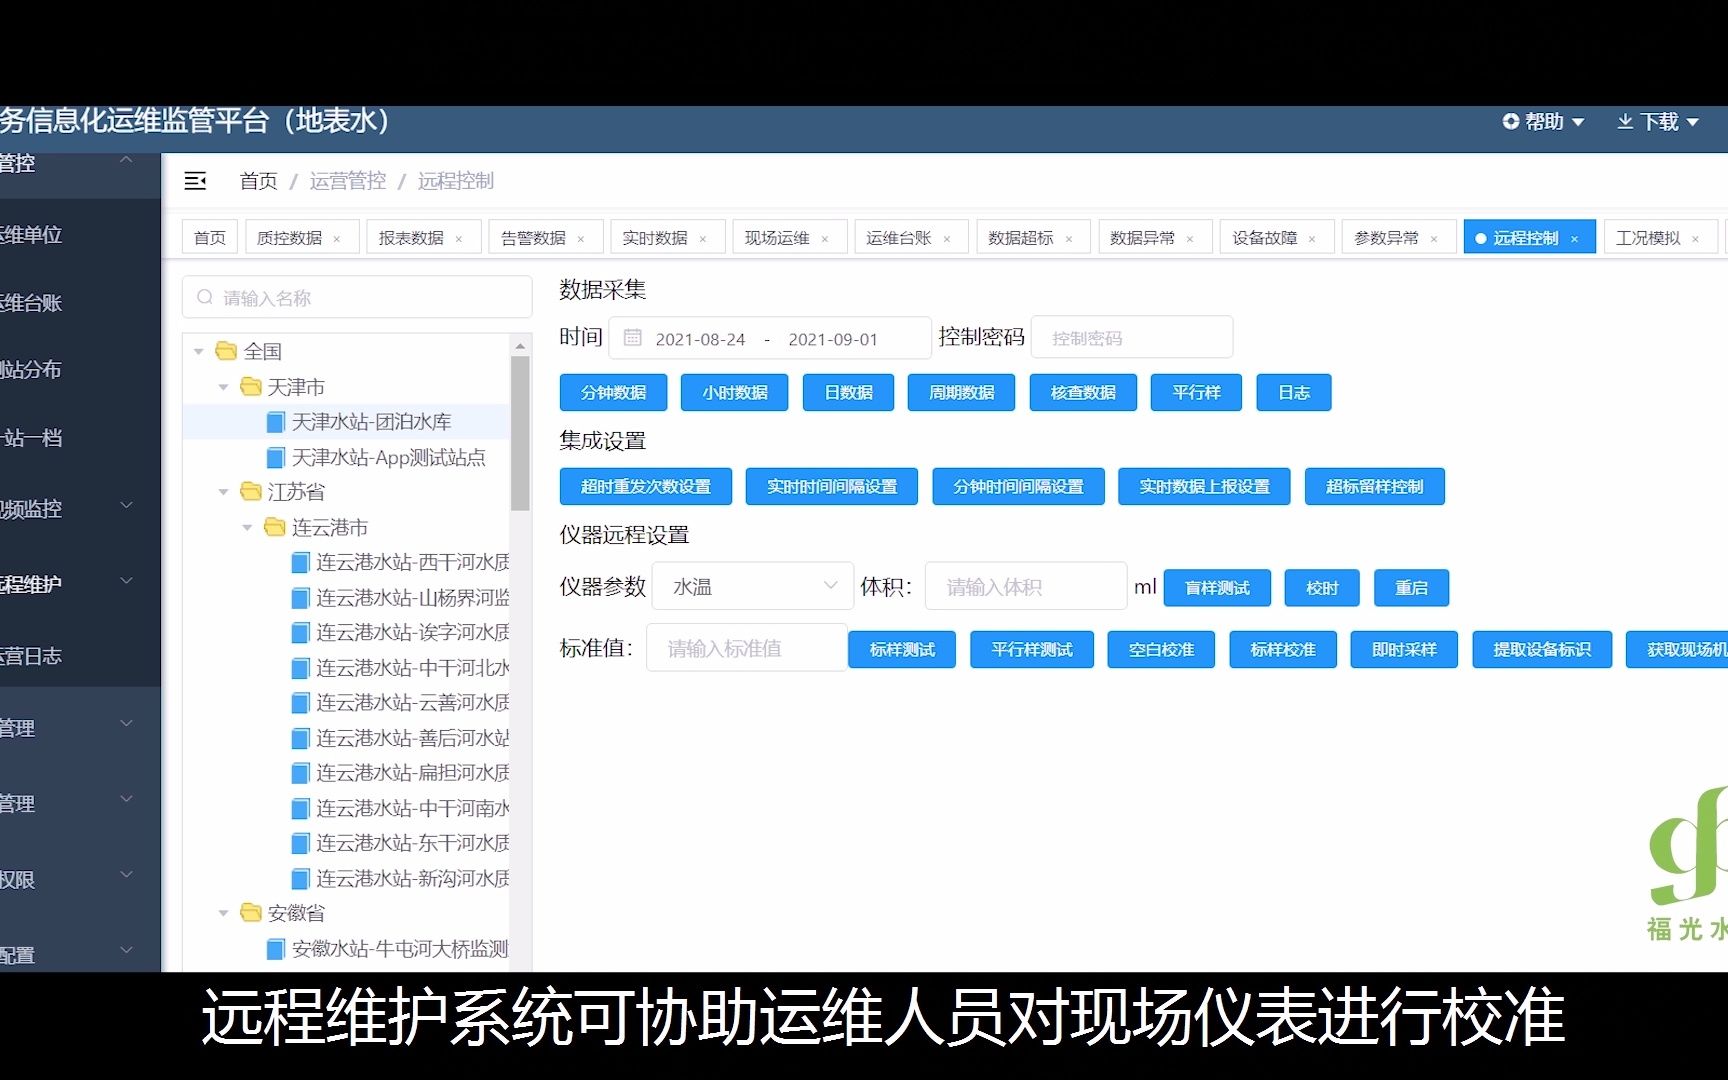Open the date range calendar icon
Screen dimensions: 1728x1080
point(632,338)
